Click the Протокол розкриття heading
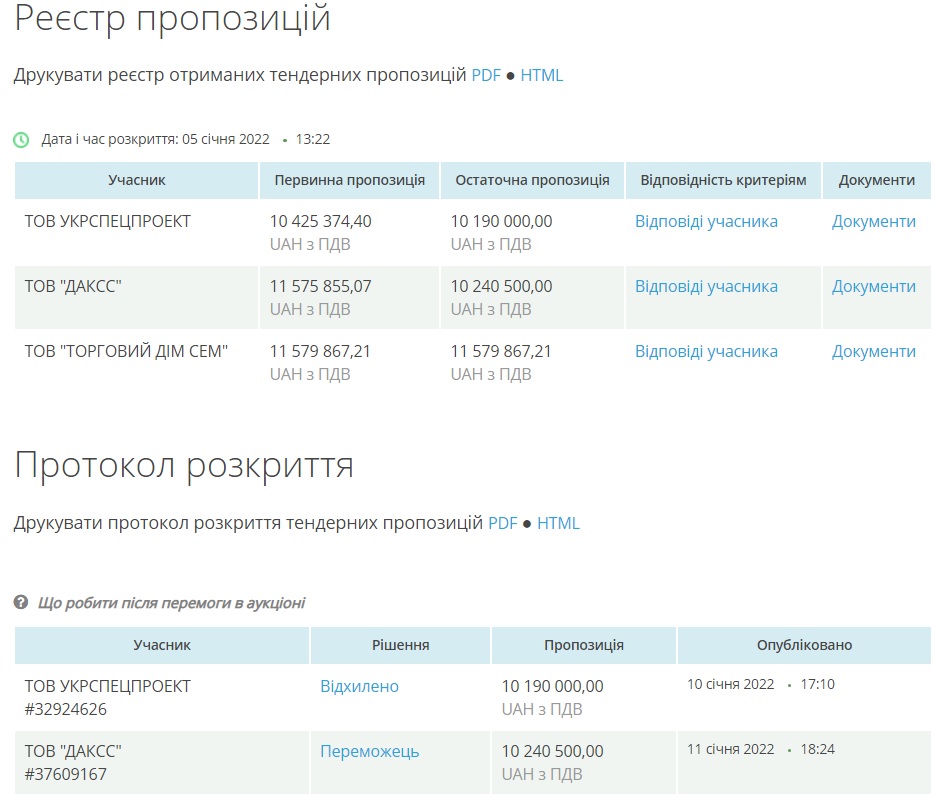The width and height of the screenshot is (935, 795). click(x=184, y=465)
